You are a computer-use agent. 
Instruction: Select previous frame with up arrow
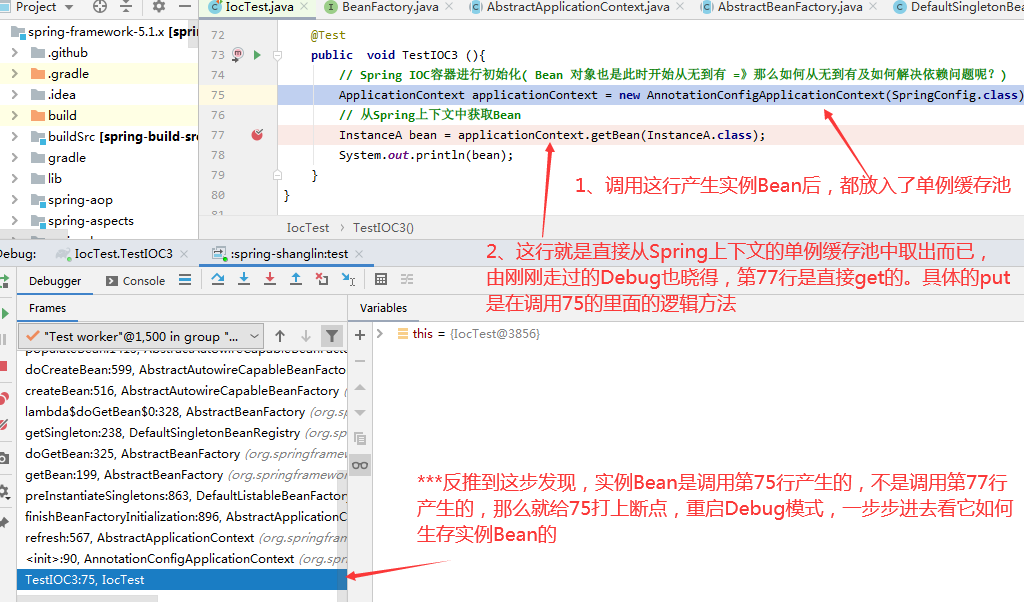[280, 336]
